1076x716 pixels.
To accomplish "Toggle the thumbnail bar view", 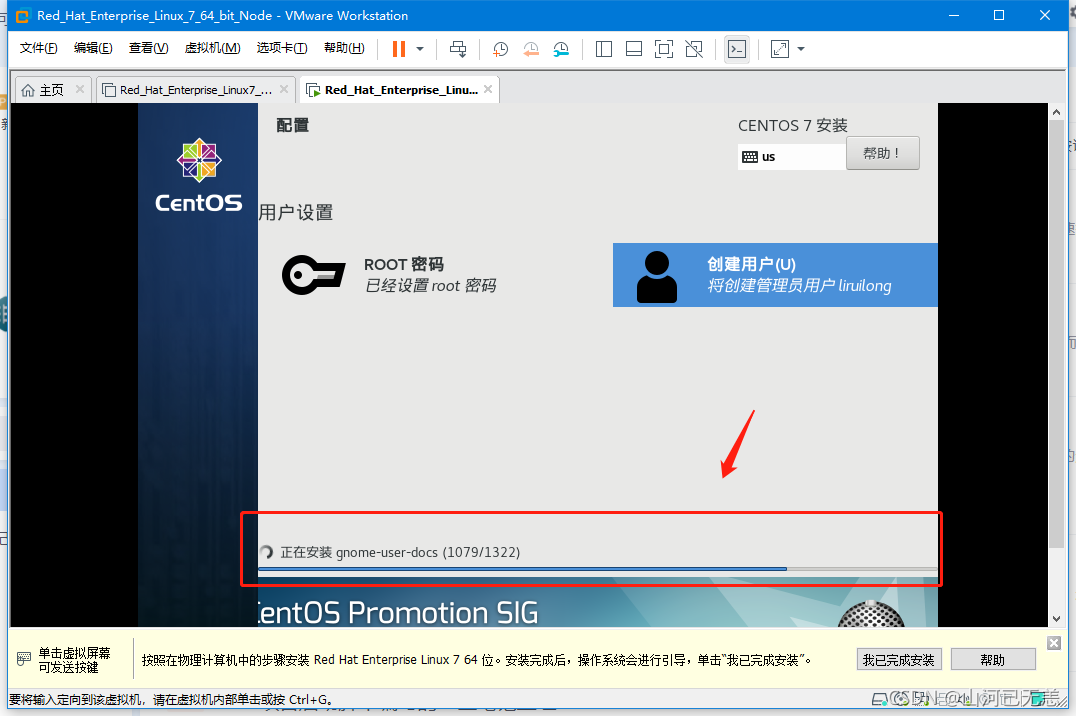I will point(634,49).
